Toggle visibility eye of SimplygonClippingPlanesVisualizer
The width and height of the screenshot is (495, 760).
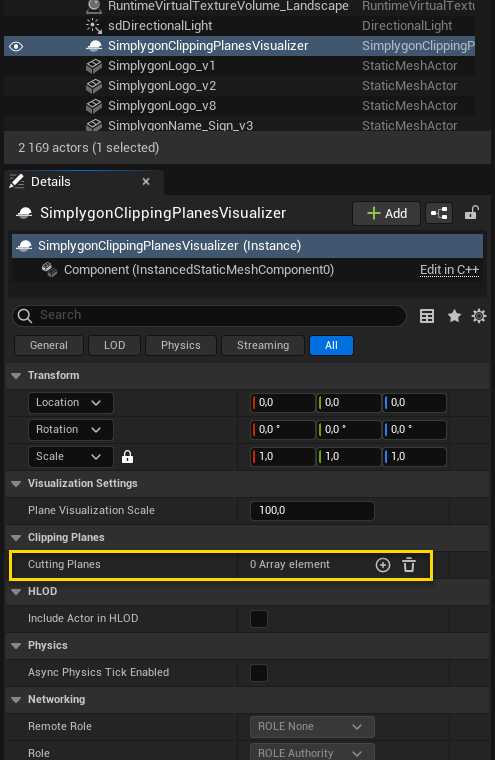coord(16,47)
